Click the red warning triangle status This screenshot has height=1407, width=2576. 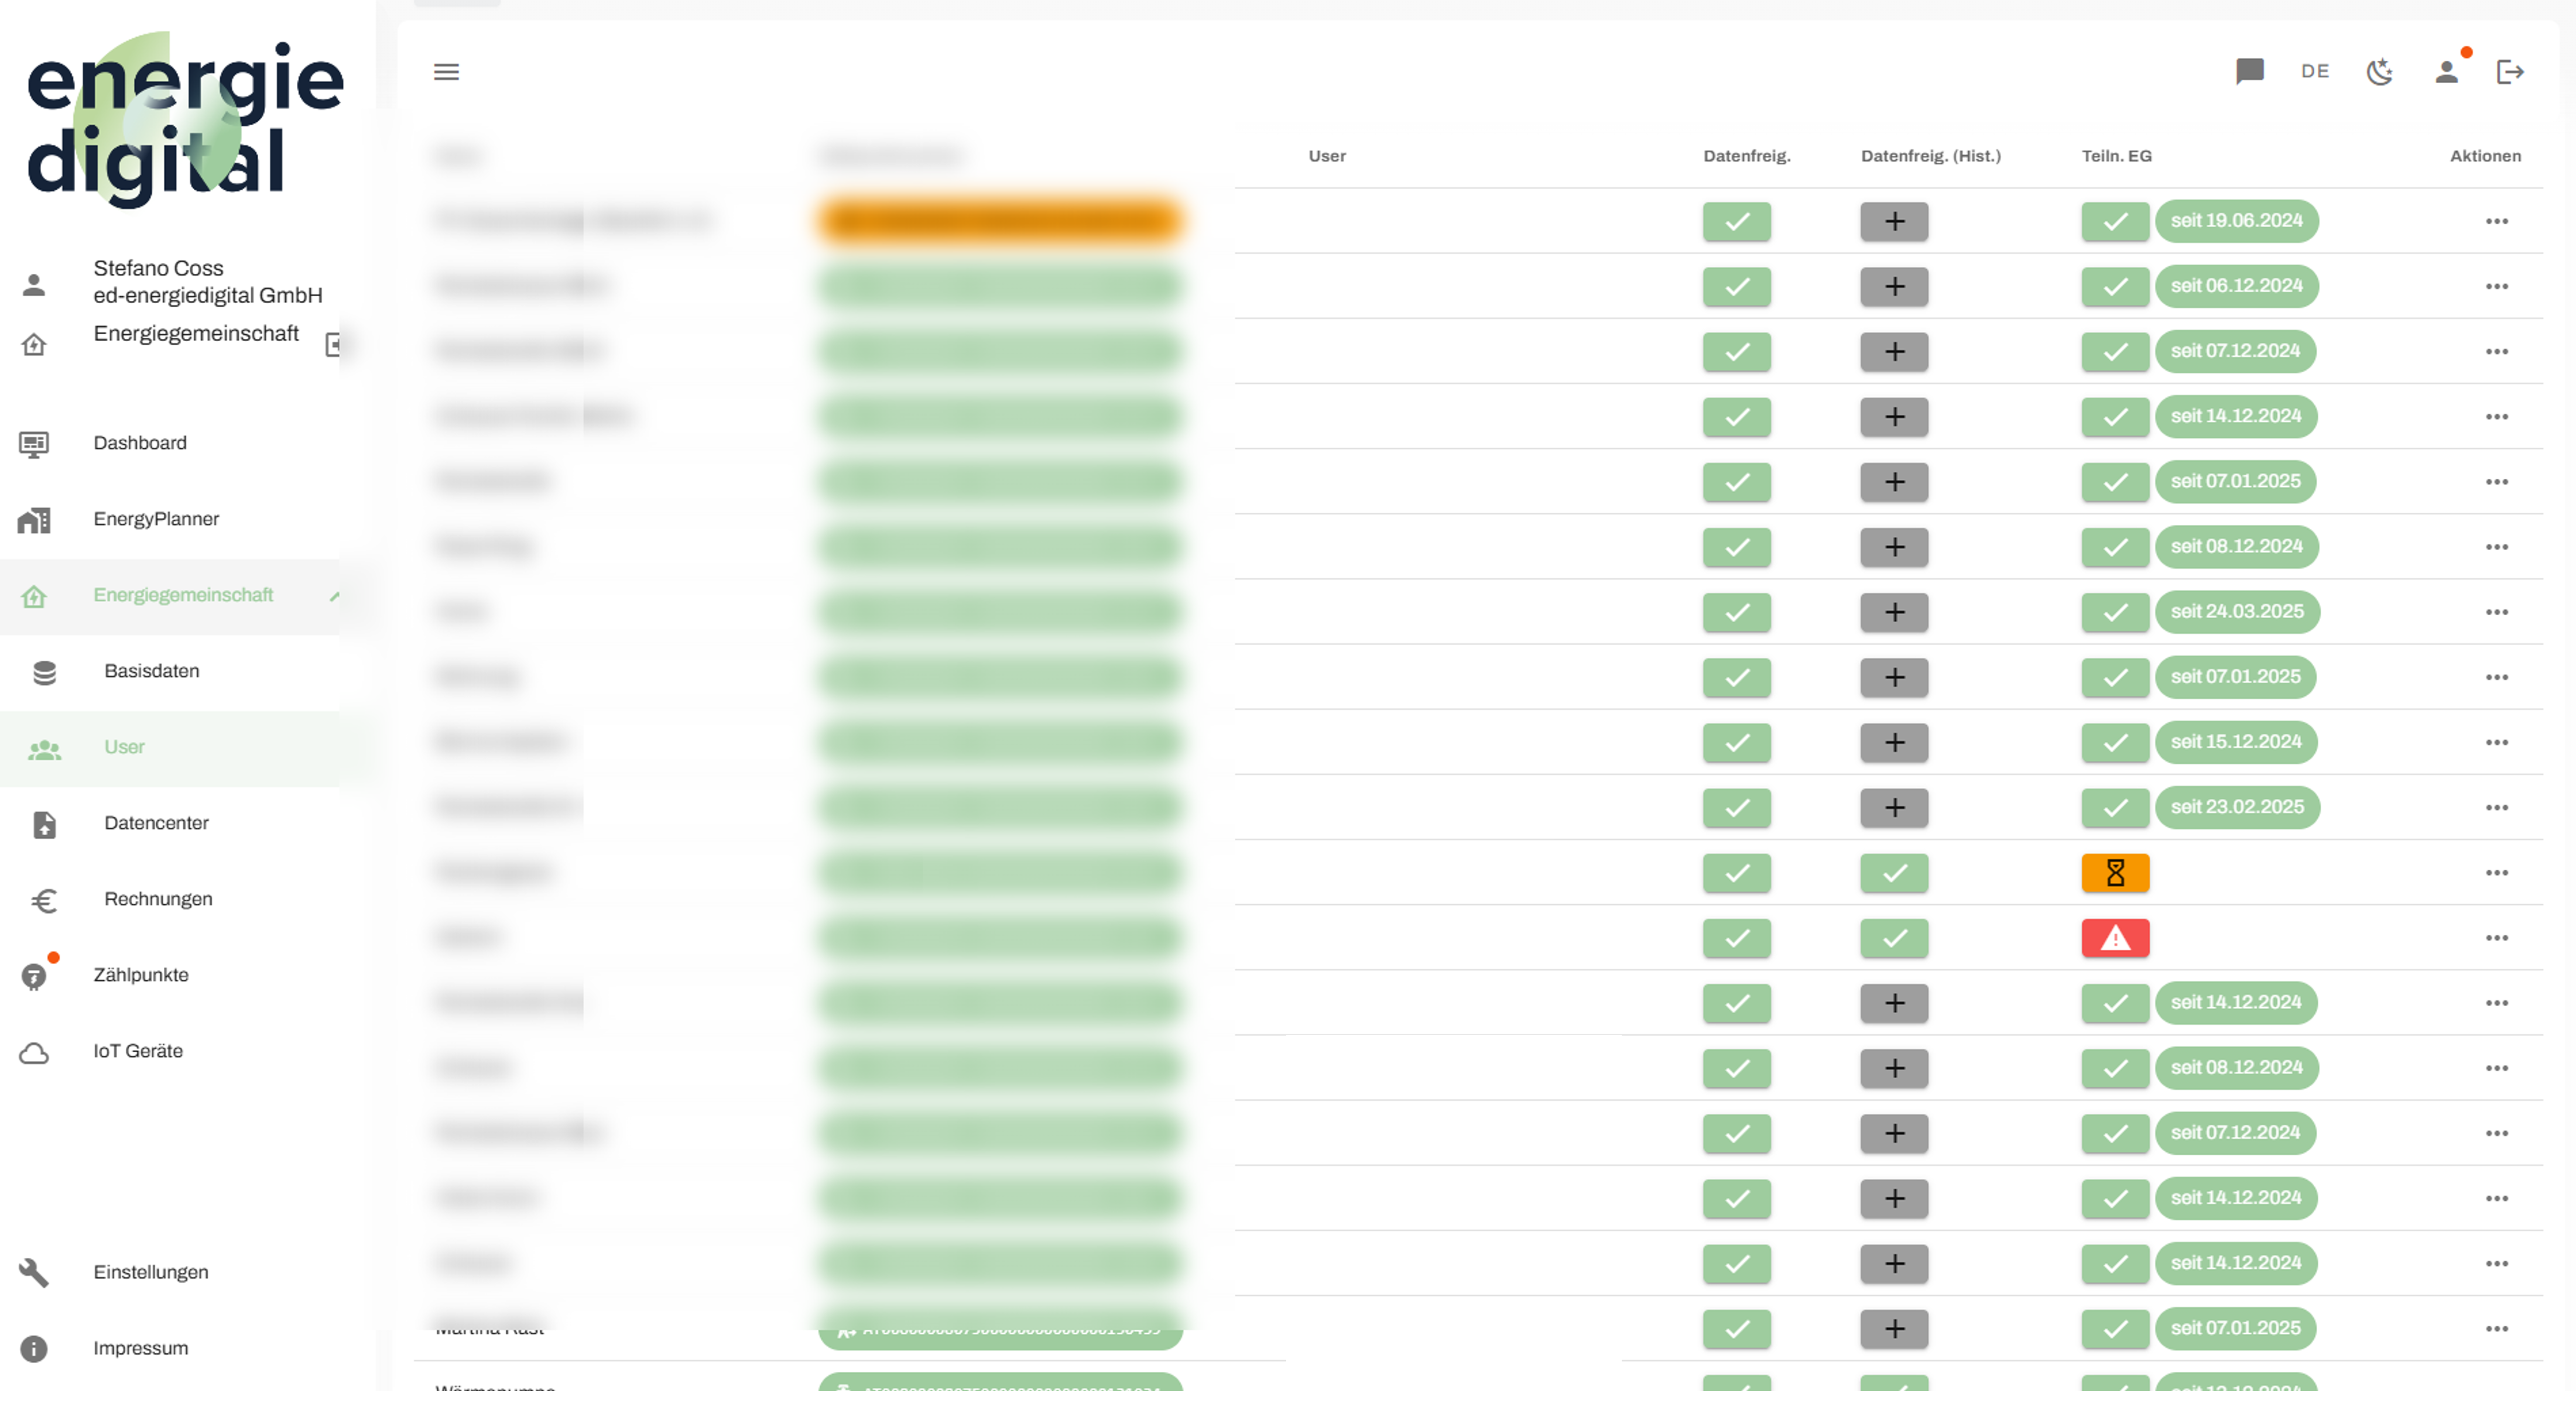point(2115,938)
